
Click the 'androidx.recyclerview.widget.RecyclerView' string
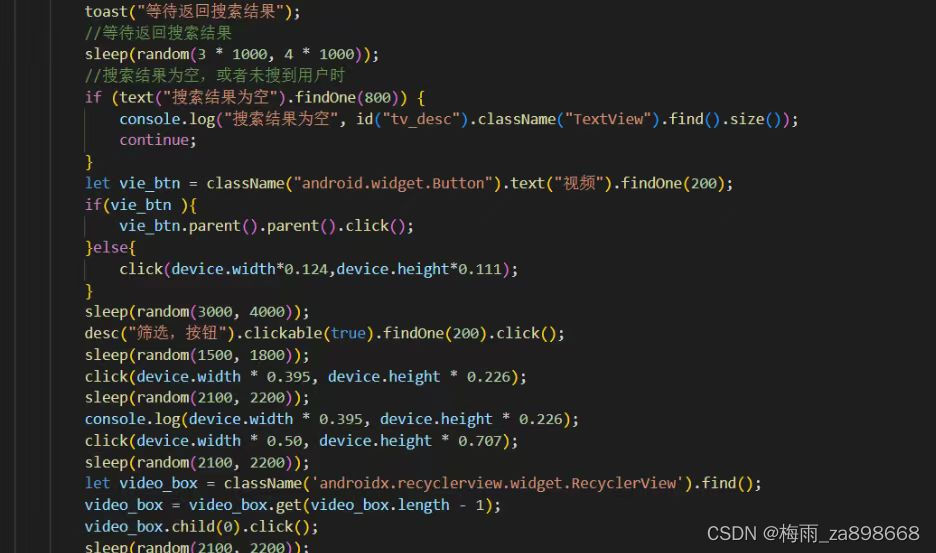497,483
